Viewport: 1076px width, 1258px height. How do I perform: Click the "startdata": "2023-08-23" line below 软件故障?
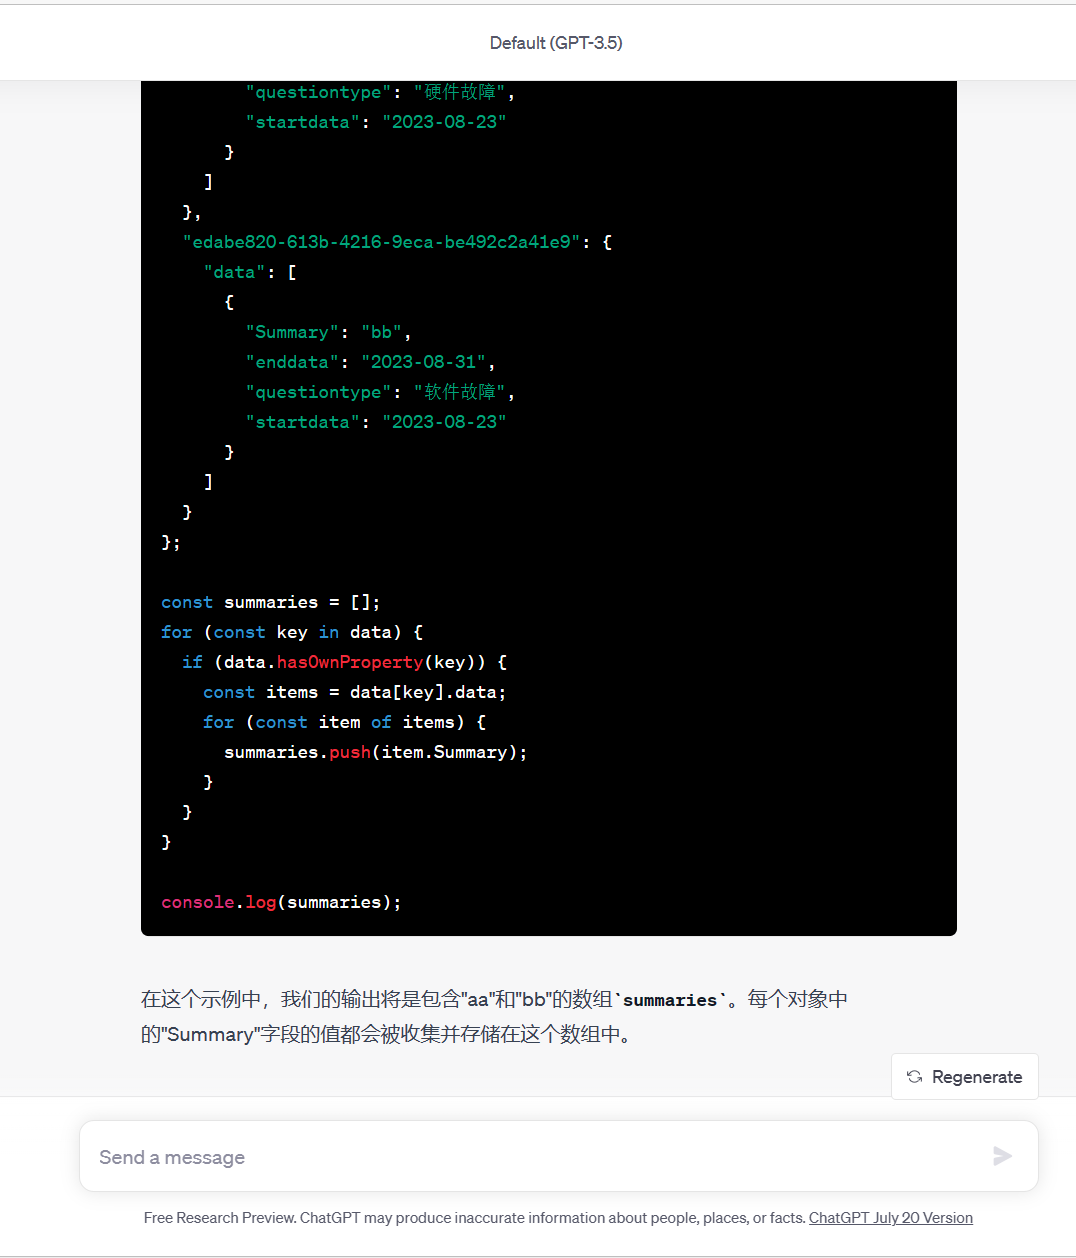coord(375,422)
